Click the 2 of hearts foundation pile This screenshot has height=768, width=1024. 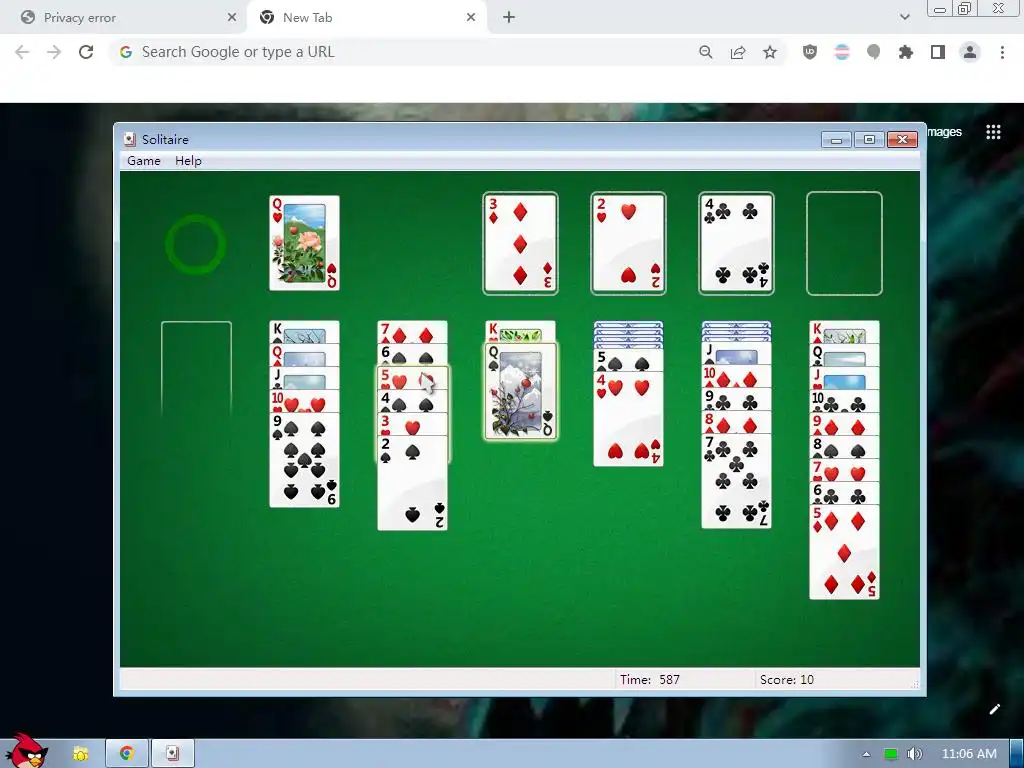tap(628, 243)
